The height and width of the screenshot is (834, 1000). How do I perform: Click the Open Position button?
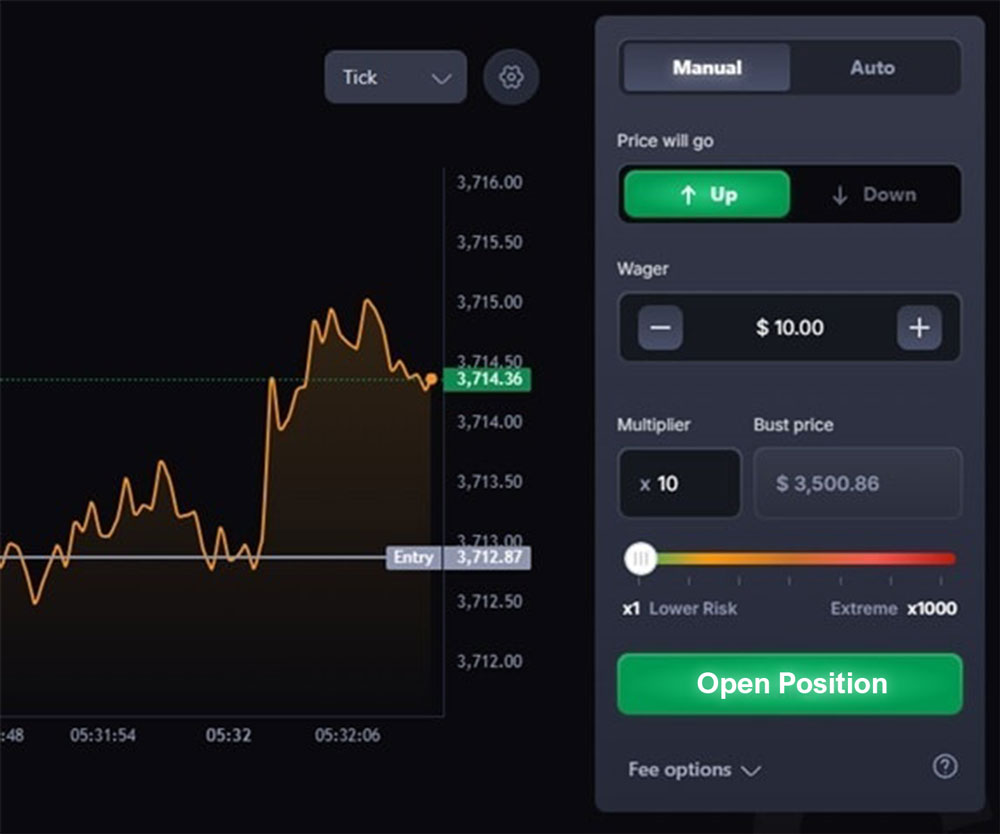pos(789,684)
